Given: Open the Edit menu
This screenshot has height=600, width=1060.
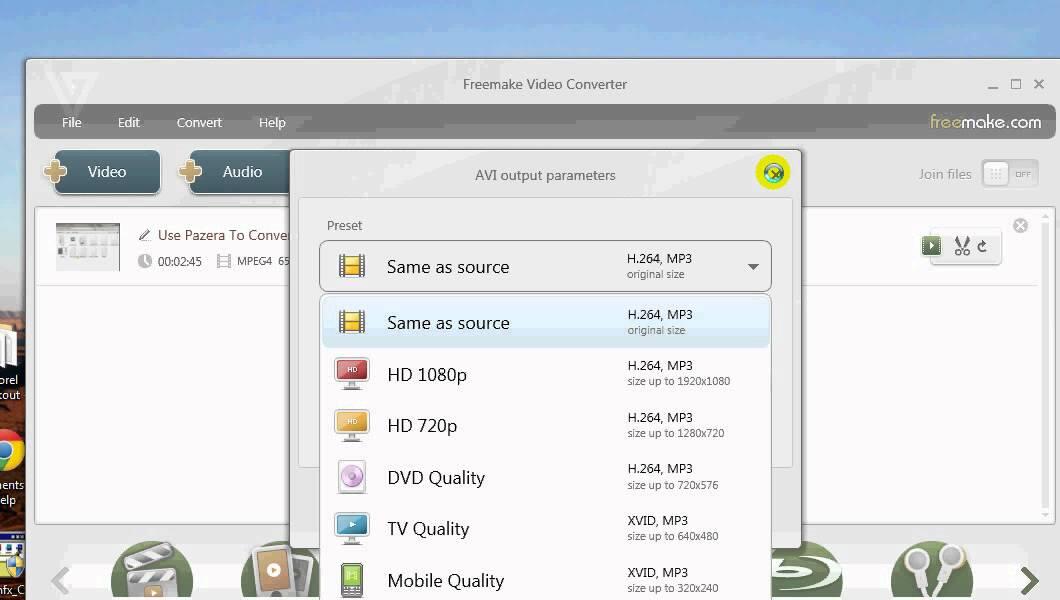Looking at the screenshot, I should click(128, 122).
